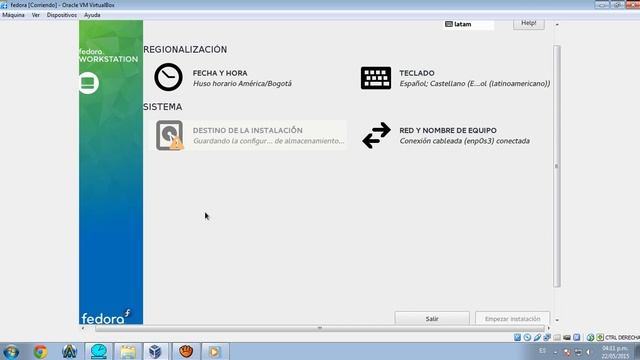Open the Ver menu
Viewport: 640px width, 360px height.
pyautogui.click(x=36, y=15)
